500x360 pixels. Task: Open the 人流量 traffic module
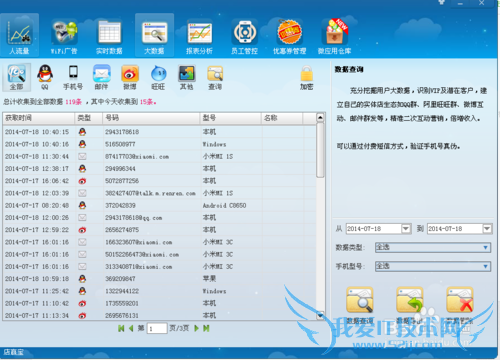[19, 35]
